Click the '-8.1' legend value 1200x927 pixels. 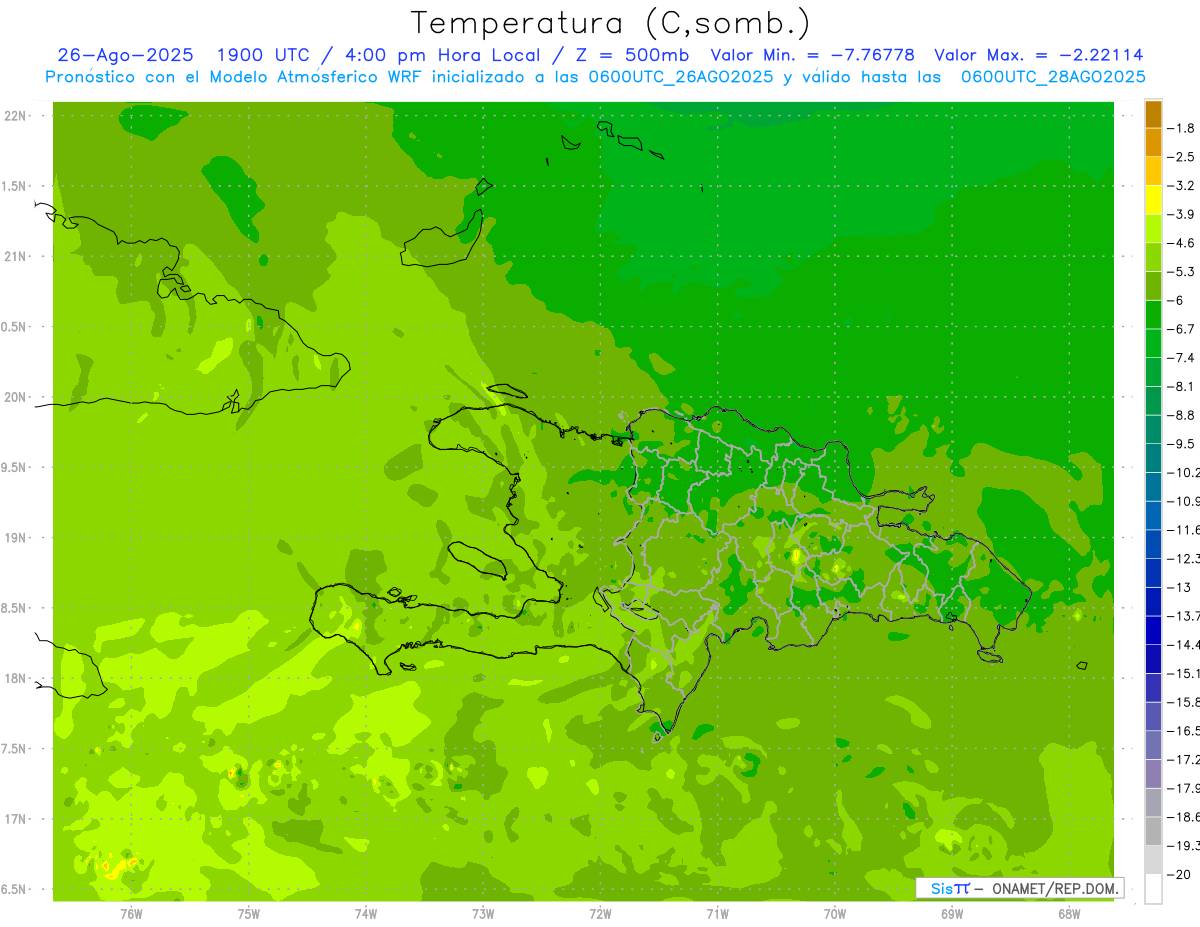tap(1182, 386)
